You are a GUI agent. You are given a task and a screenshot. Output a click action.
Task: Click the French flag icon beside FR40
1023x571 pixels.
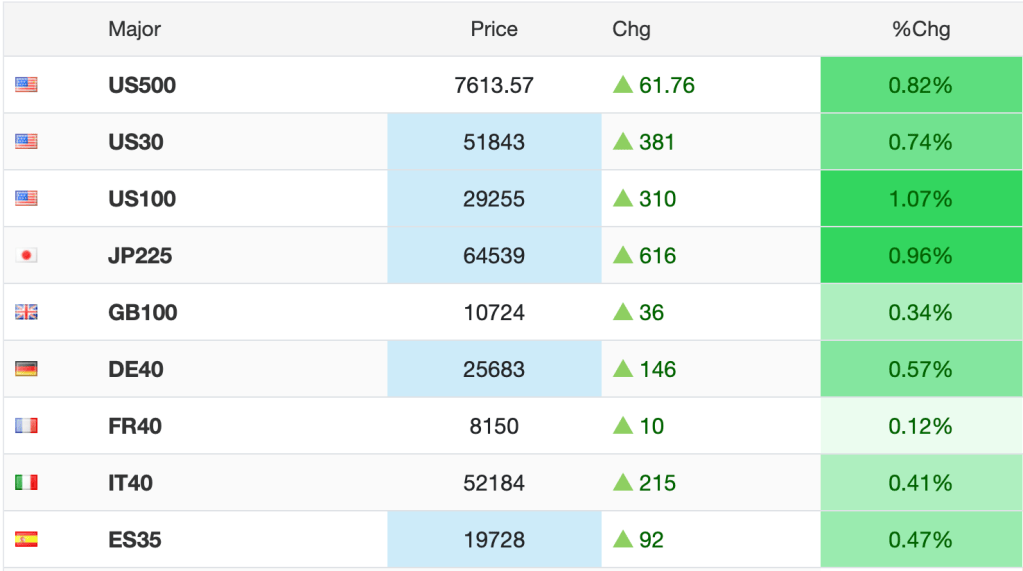pos(26,425)
